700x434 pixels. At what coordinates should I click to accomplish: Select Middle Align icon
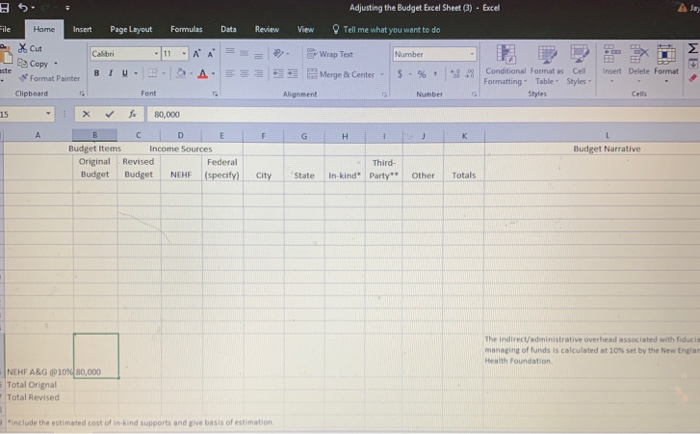click(244, 54)
